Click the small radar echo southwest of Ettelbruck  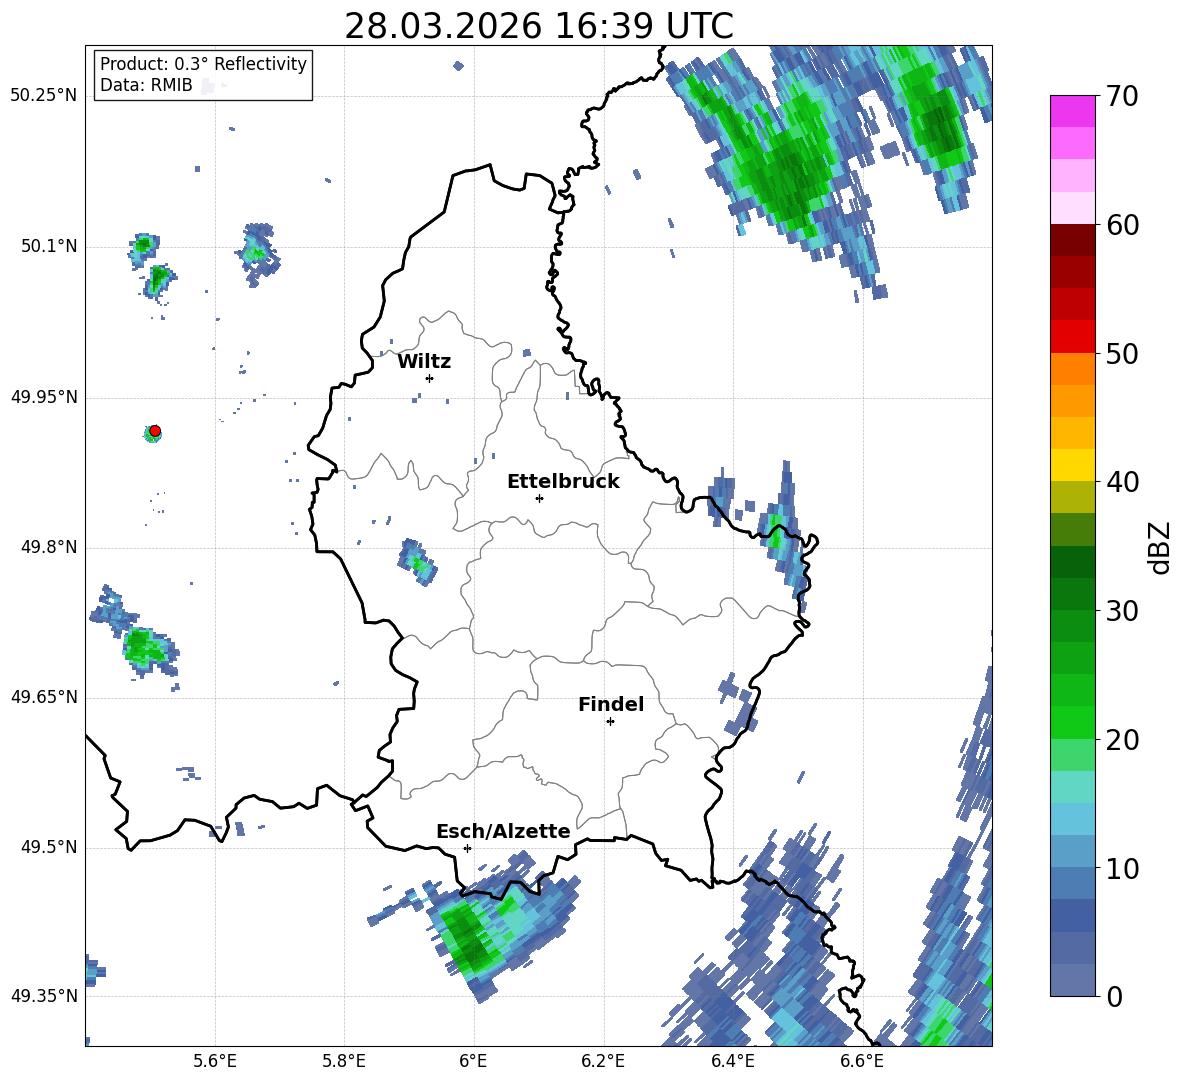418,561
